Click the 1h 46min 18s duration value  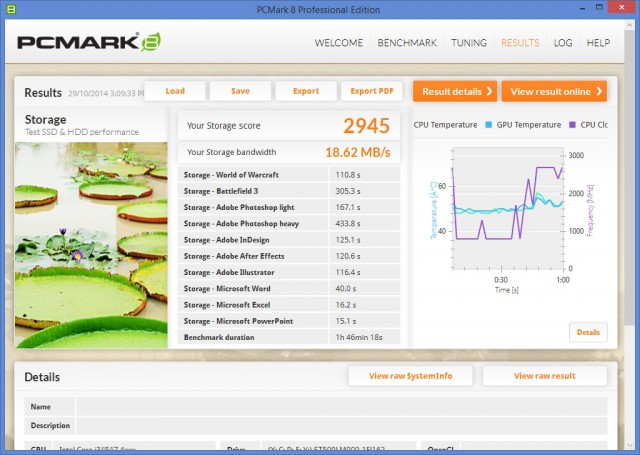pyautogui.click(x=359, y=337)
